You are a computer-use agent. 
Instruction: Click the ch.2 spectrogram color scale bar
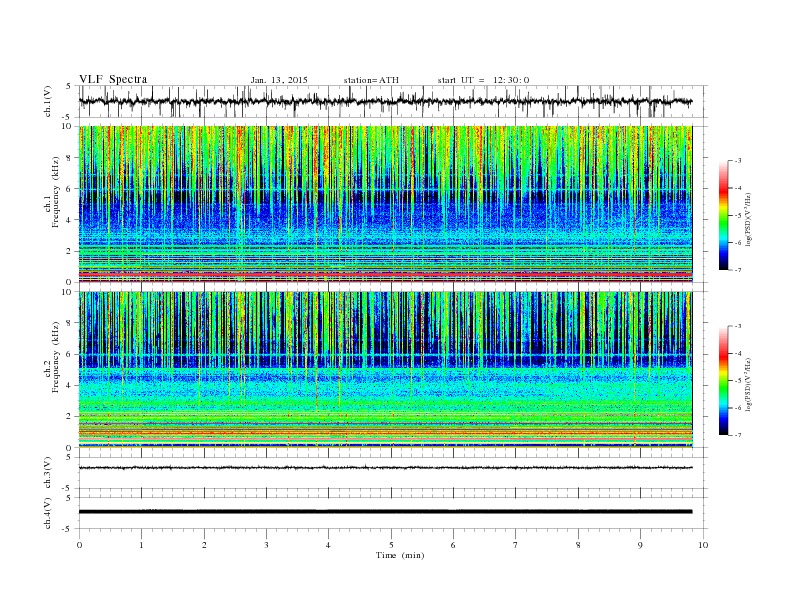[x=723, y=381]
